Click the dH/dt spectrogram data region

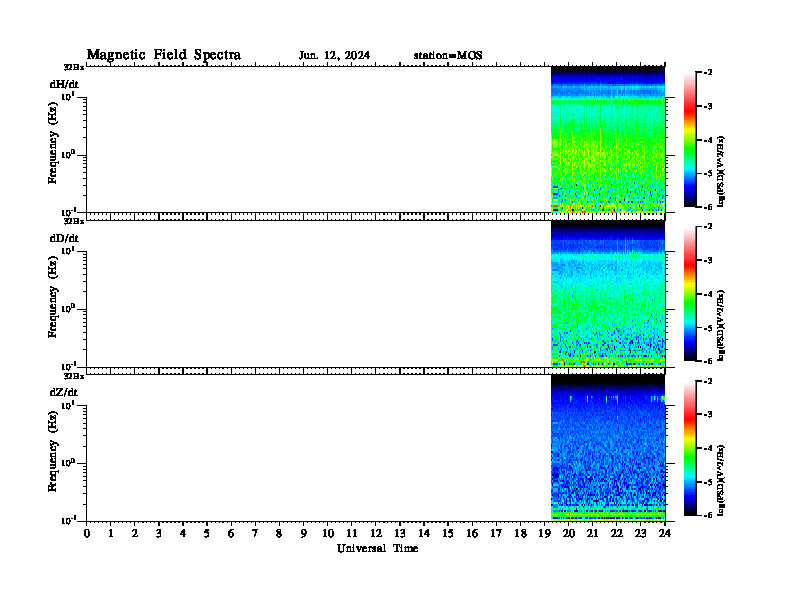(x=608, y=139)
